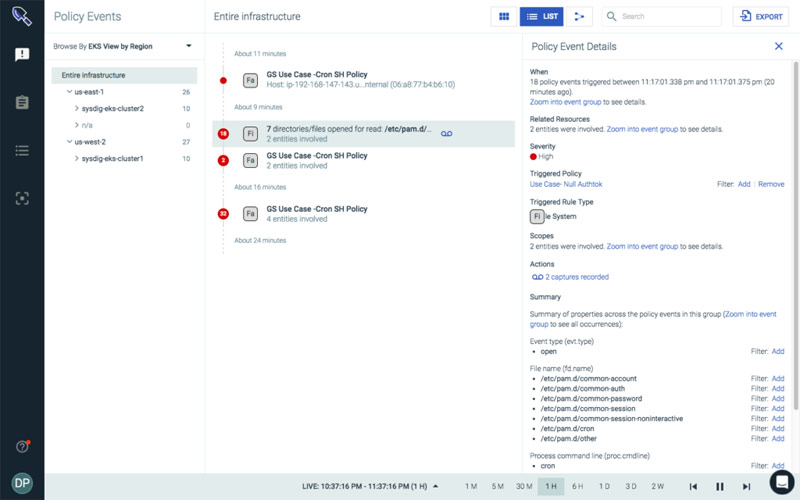Screen dimensions: 800x500
Task: Click the Fa icon of the 2-entities Cron event
Action: coord(250,160)
